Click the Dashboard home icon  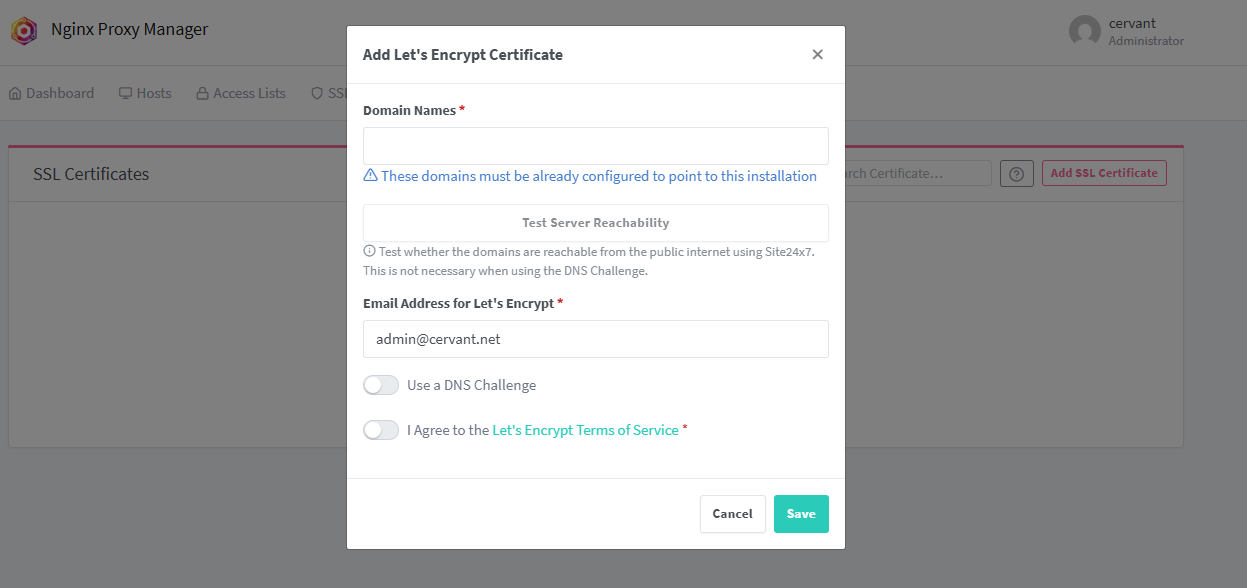pyautogui.click(x=15, y=94)
